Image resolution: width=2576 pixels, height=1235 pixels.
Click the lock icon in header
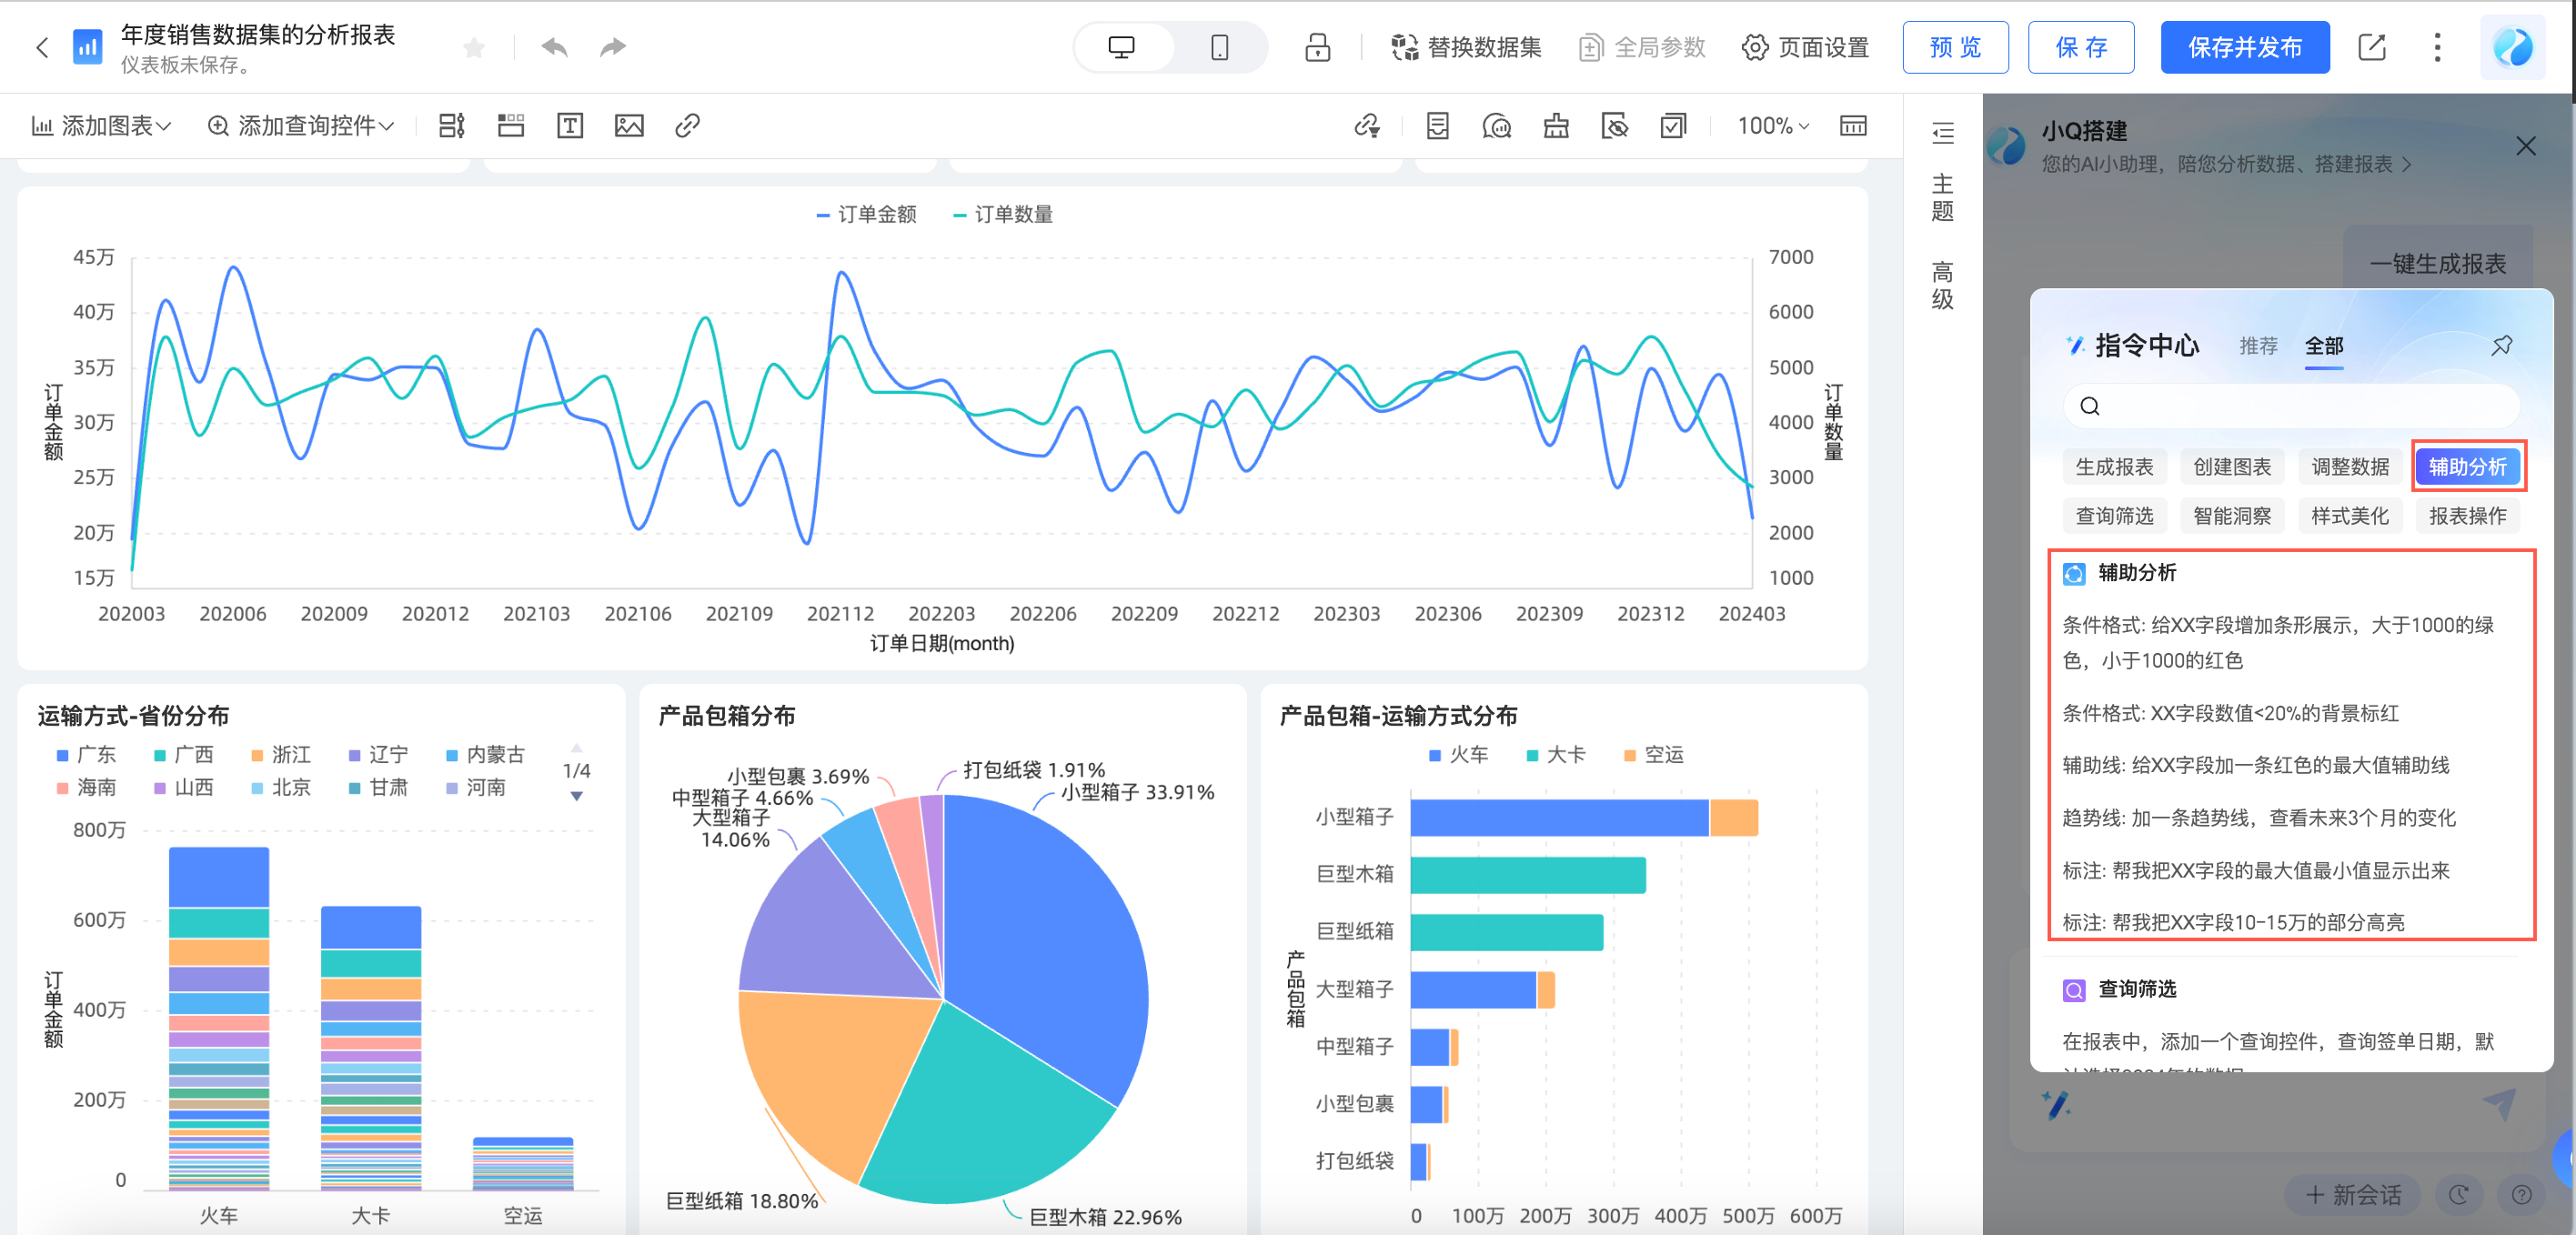tap(1317, 47)
